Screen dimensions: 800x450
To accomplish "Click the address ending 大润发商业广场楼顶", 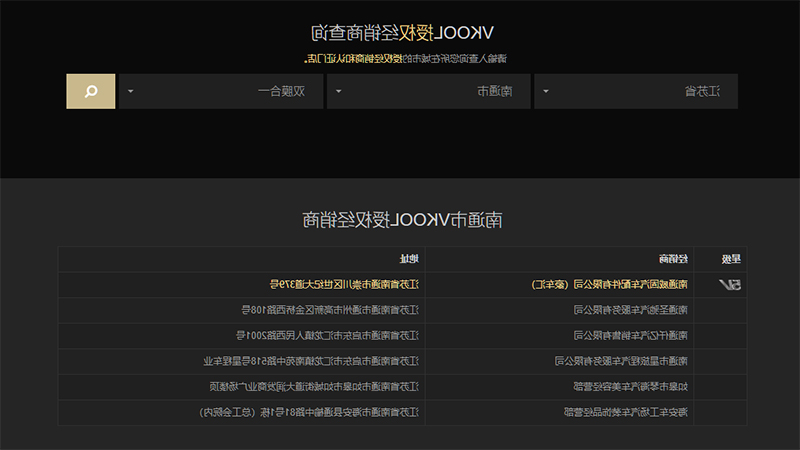I will click(314, 387).
